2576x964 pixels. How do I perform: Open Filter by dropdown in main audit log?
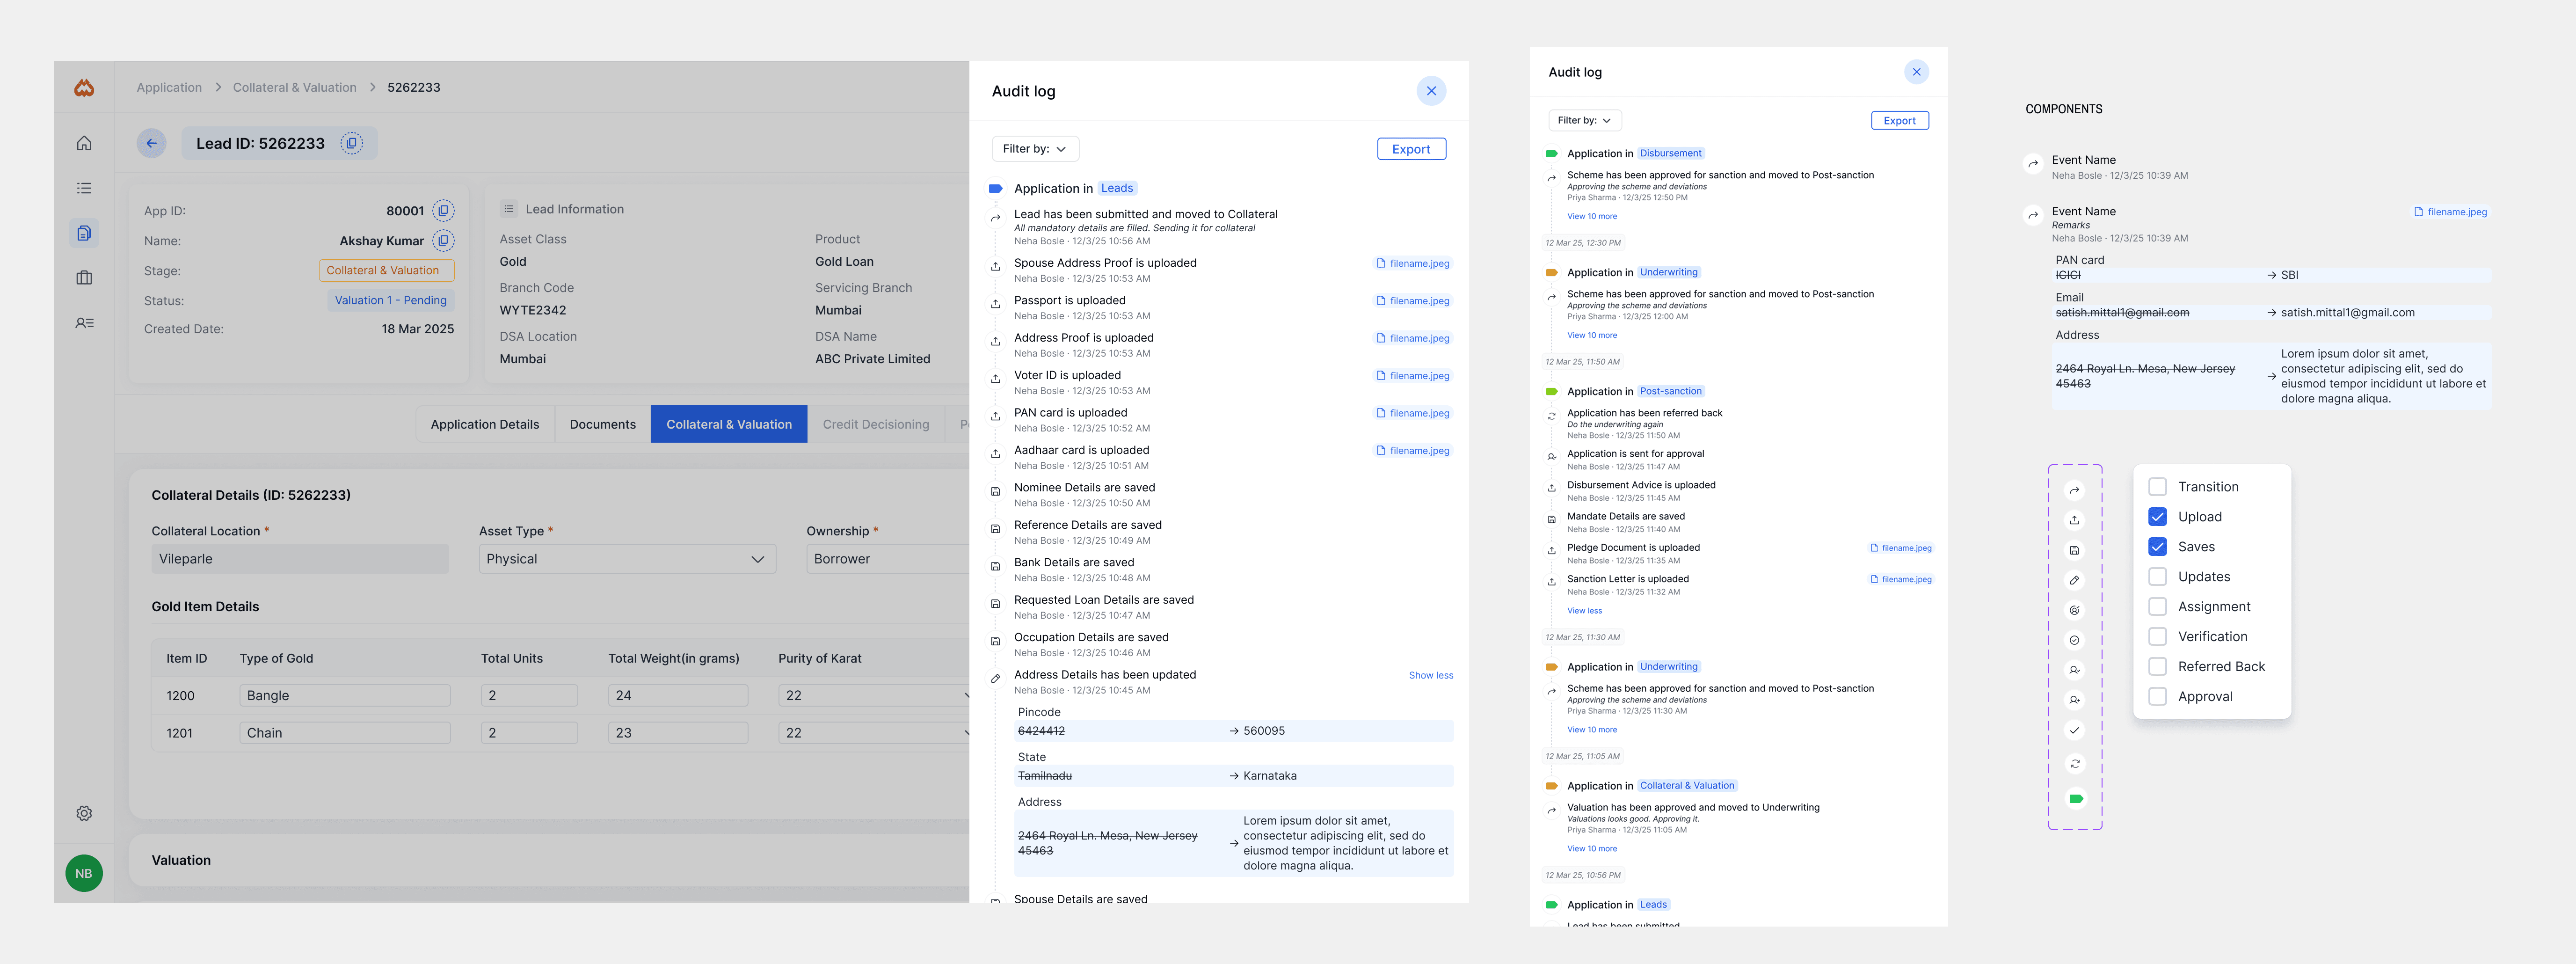click(x=1034, y=149)
